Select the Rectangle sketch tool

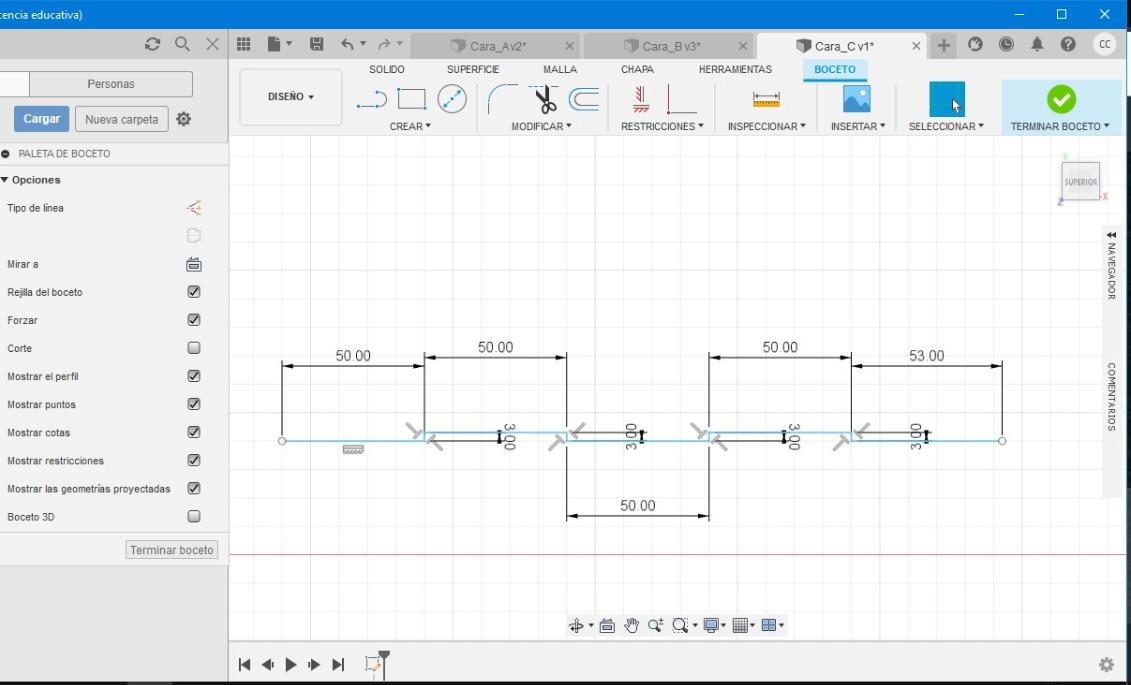coord(412,99)
